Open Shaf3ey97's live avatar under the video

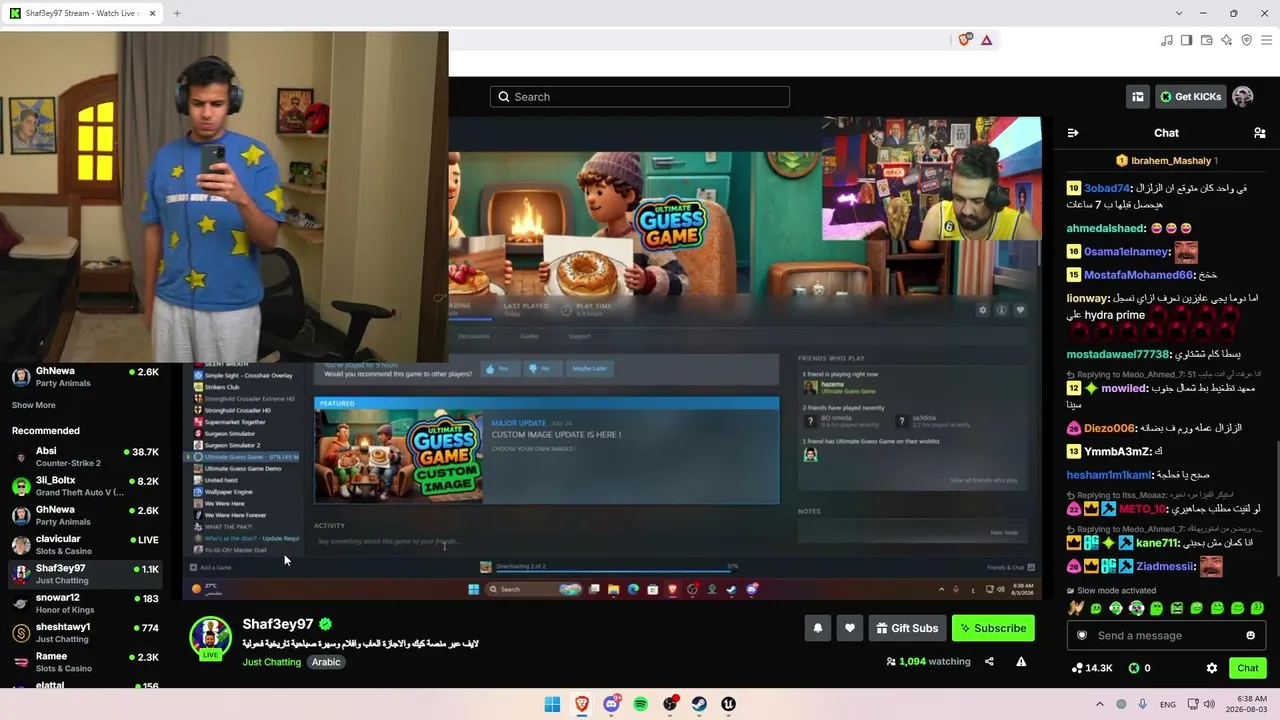point(211,638)
